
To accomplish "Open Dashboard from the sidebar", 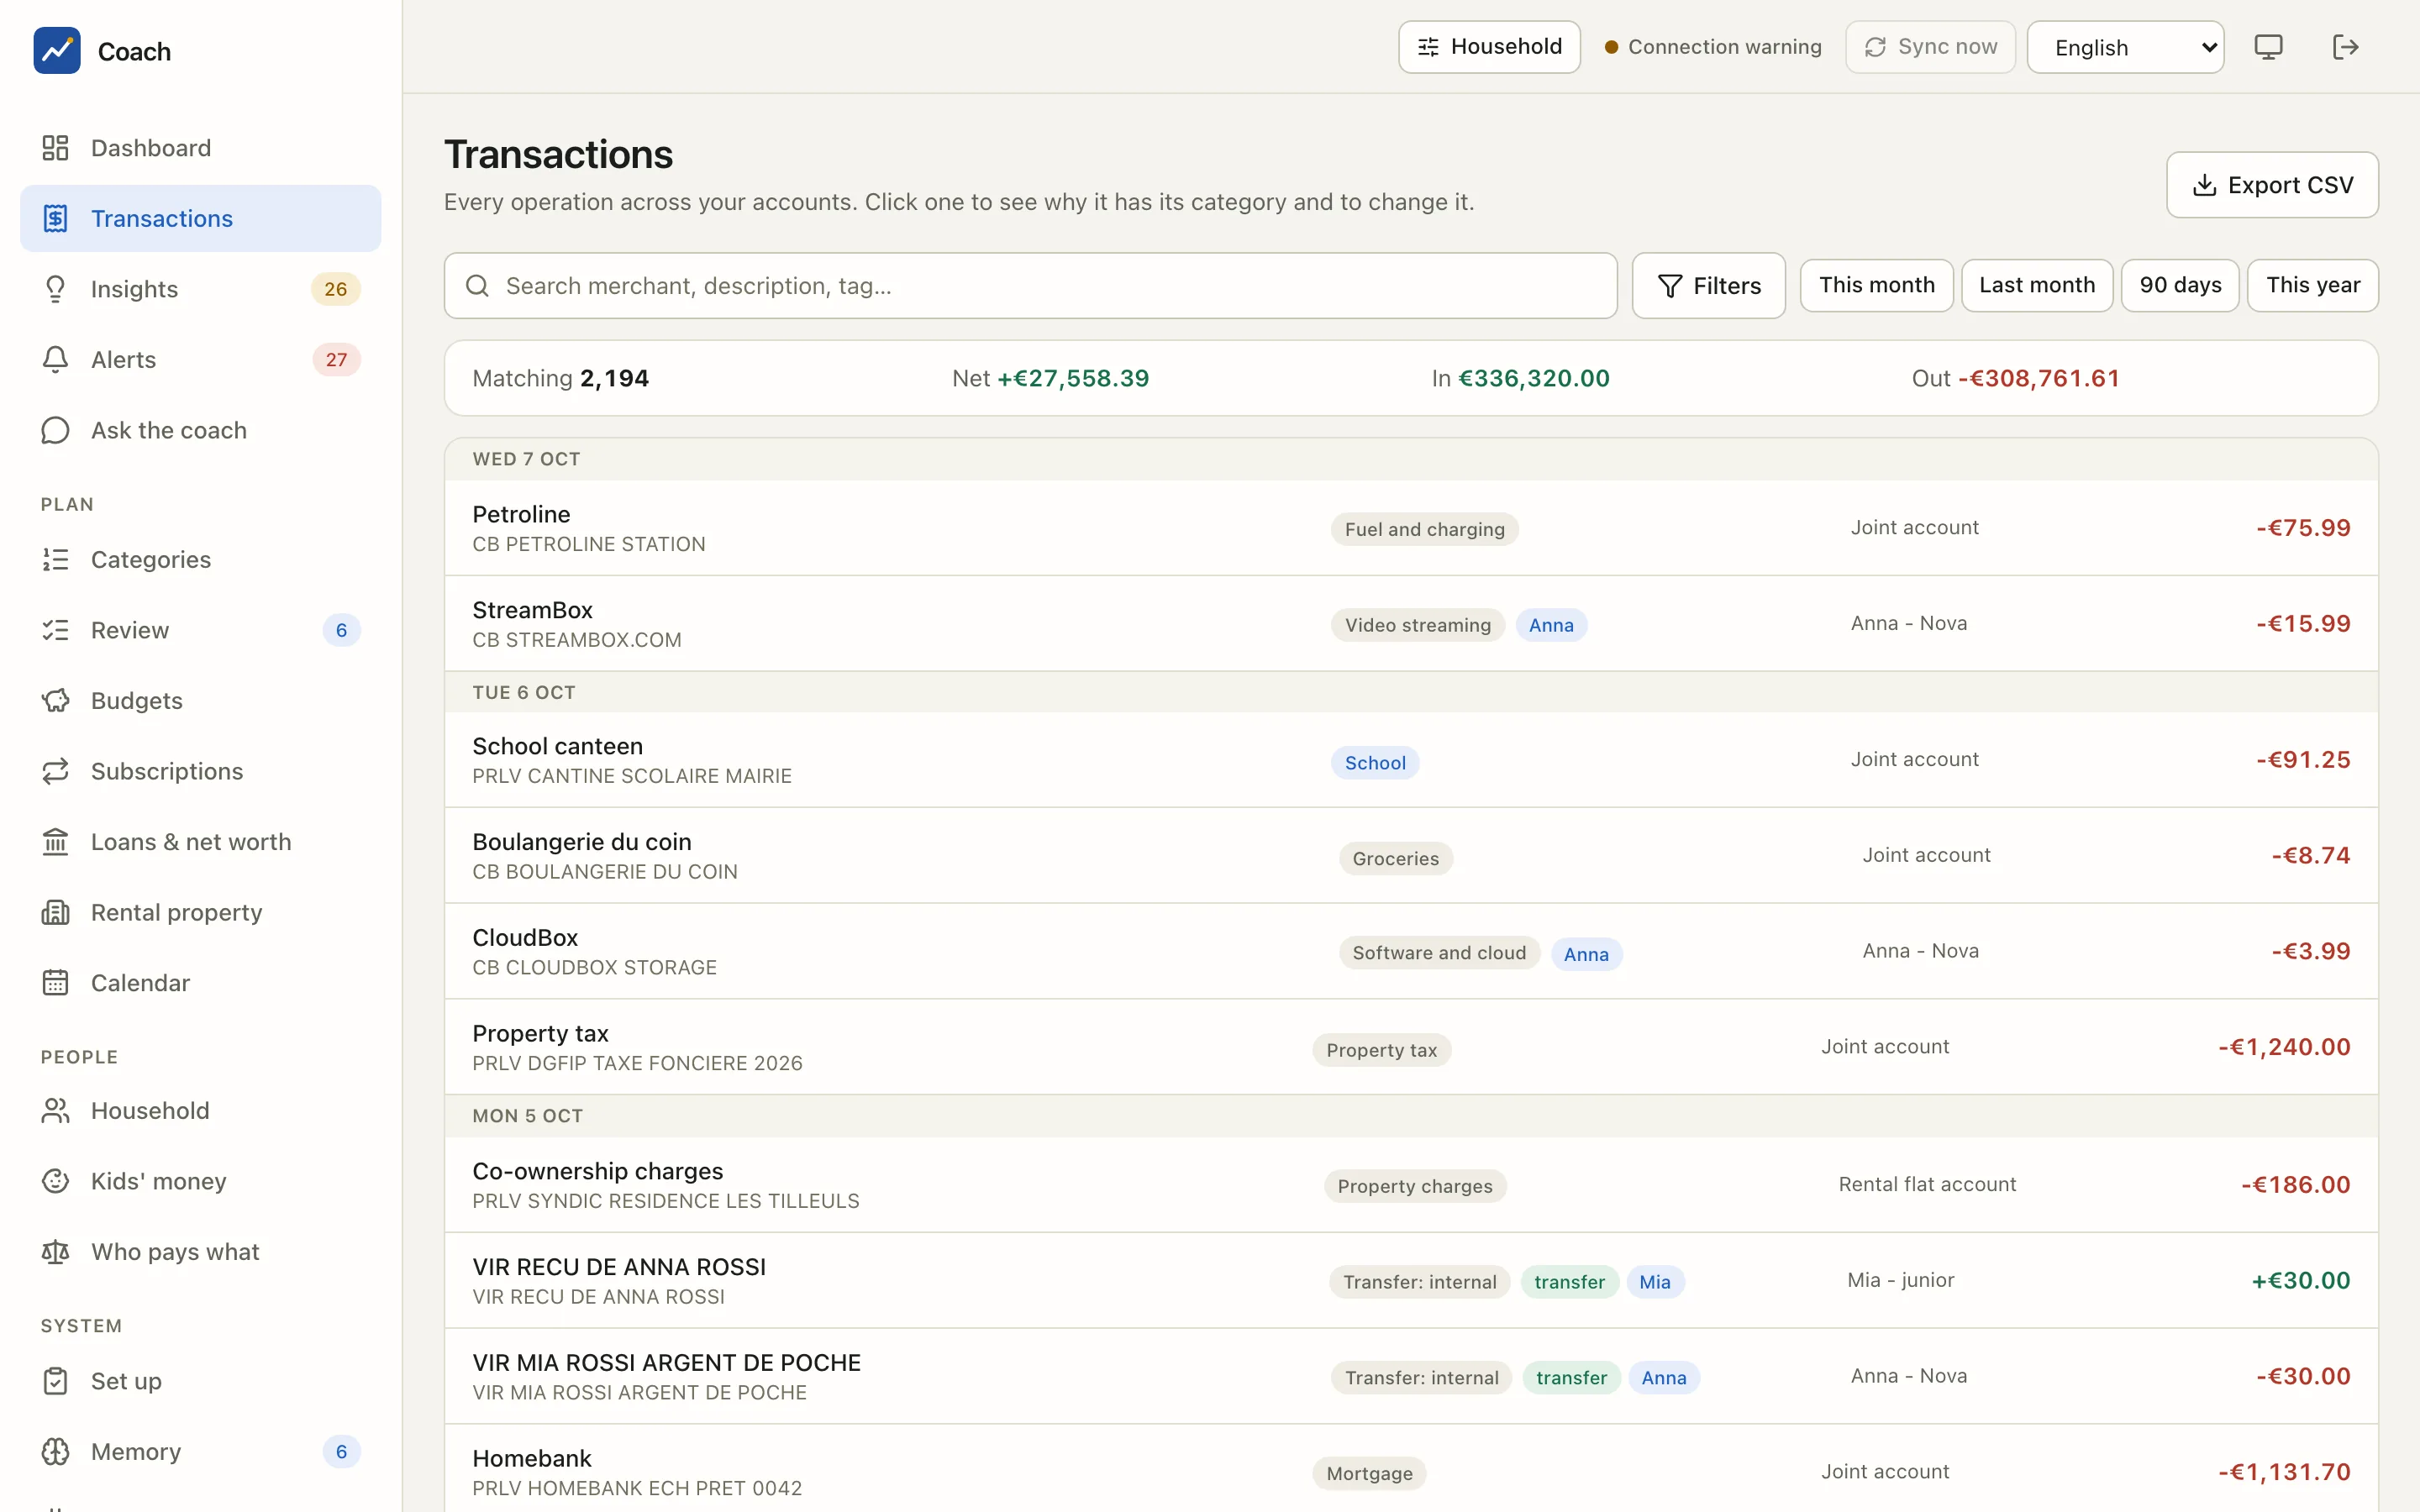I will (200, 148).
